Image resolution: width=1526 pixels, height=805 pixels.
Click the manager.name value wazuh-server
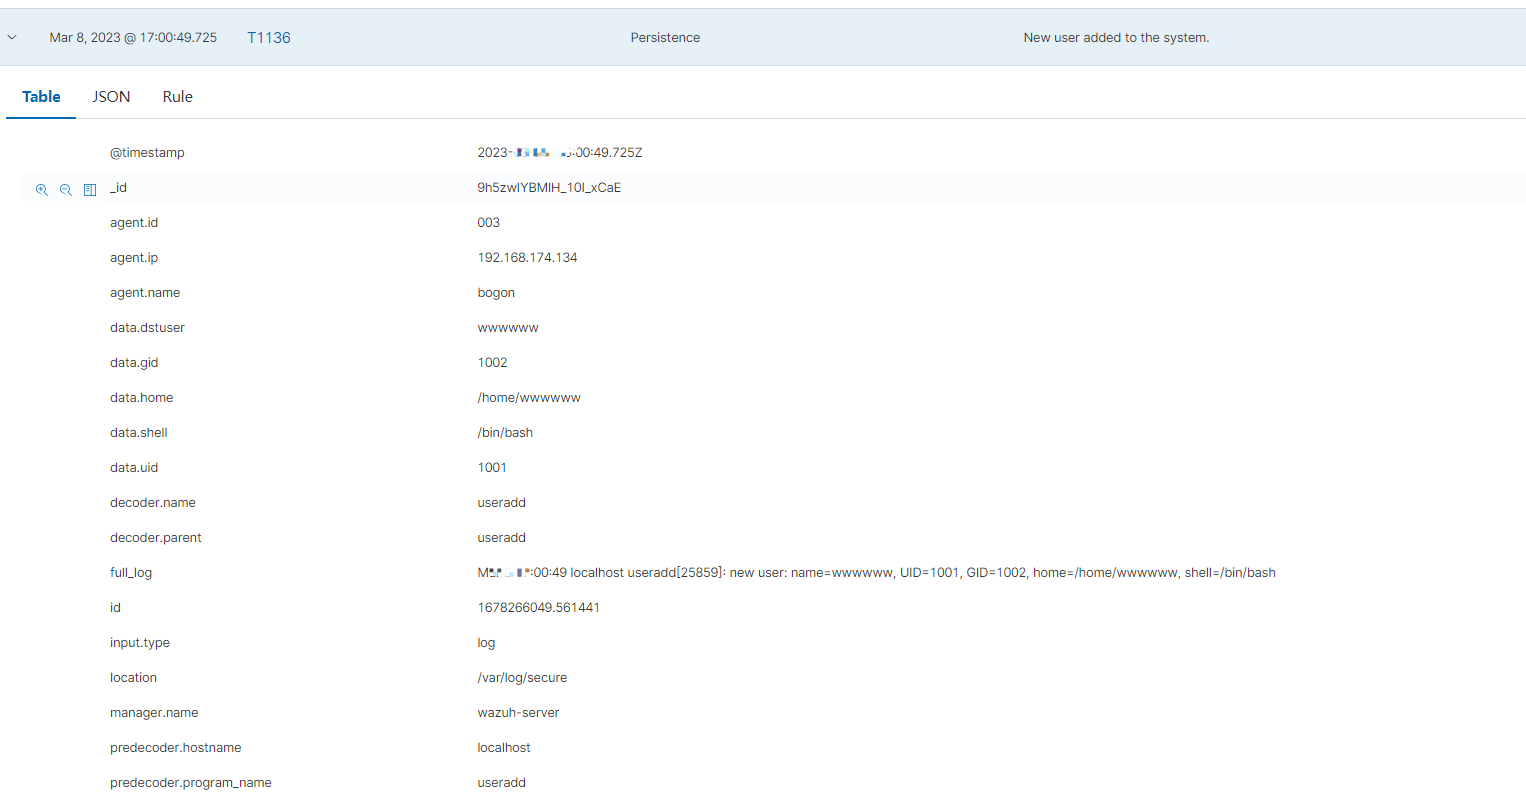coord(518,713)
